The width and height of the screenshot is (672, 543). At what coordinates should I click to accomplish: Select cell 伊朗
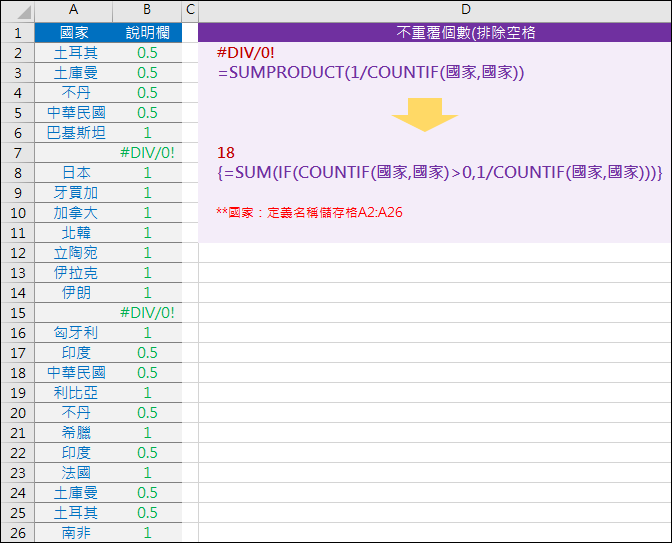pyautogui.click(x=74, y=293)
